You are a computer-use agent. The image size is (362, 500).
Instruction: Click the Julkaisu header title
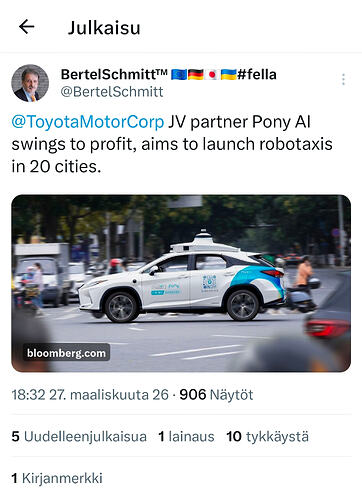(x=104, y=28)
